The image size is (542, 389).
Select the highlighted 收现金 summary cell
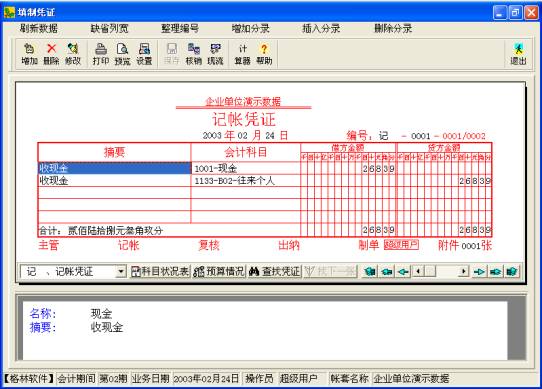114,168
